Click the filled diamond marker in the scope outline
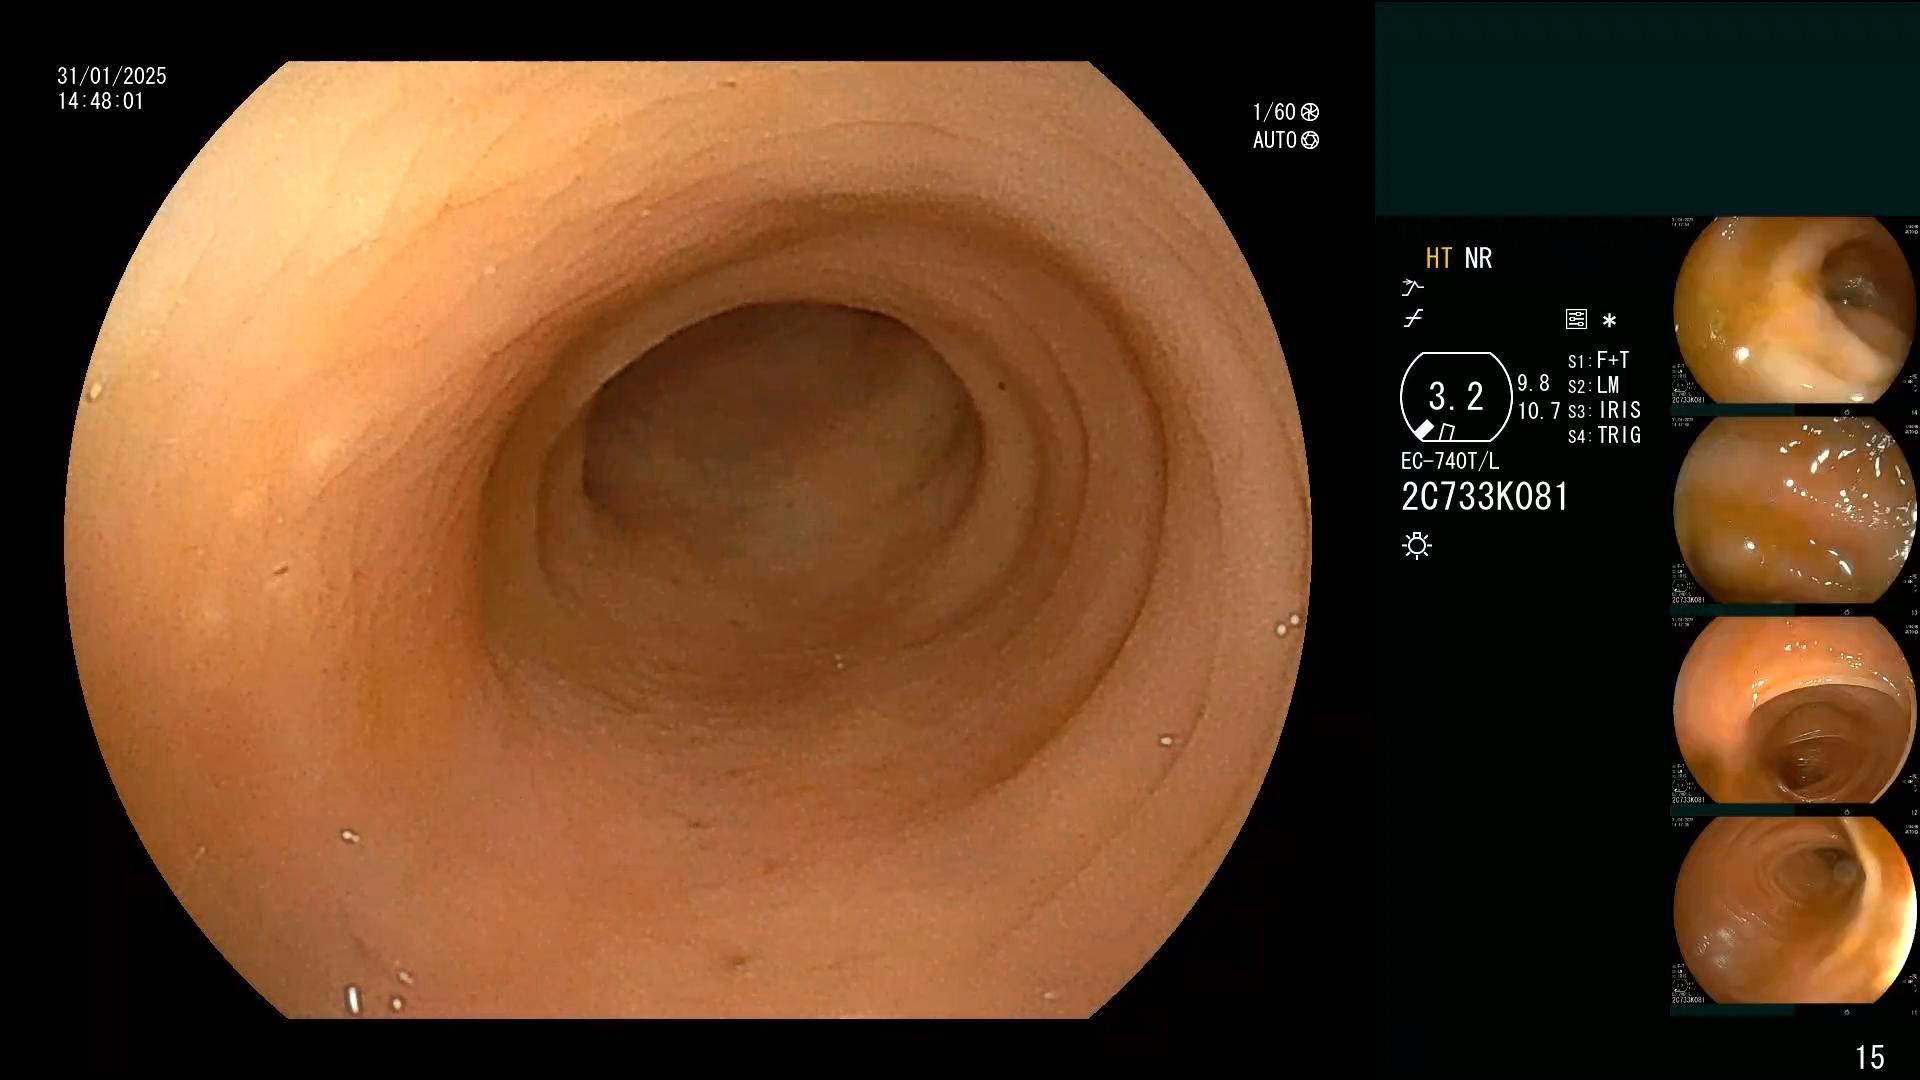Viewport: 1920px width, 1080px height. coord(1424,429)
